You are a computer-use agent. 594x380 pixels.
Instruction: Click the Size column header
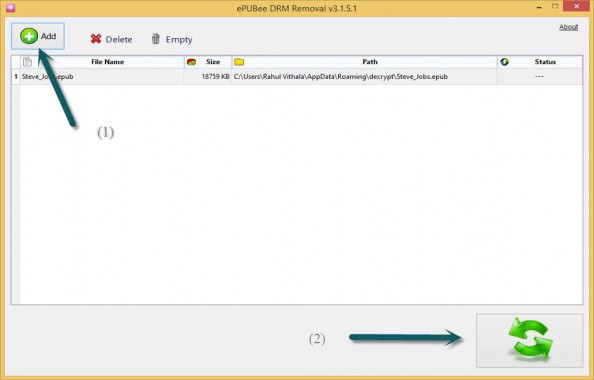[208, 62]
